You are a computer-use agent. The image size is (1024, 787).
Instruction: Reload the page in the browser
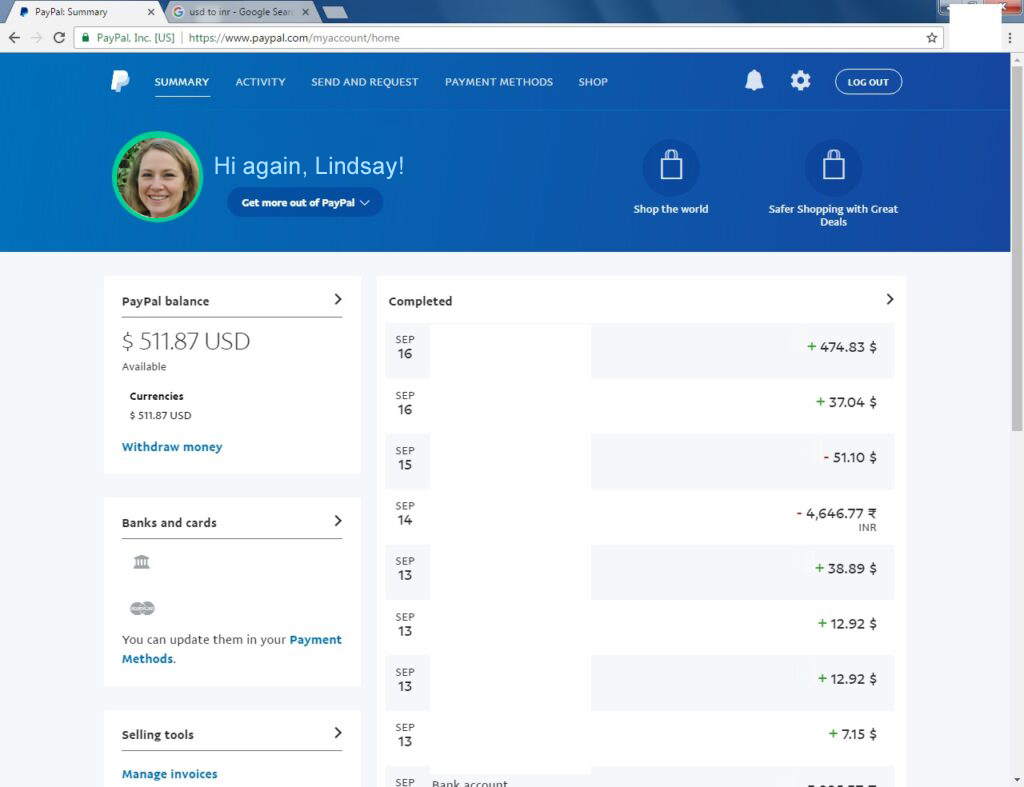59,38
